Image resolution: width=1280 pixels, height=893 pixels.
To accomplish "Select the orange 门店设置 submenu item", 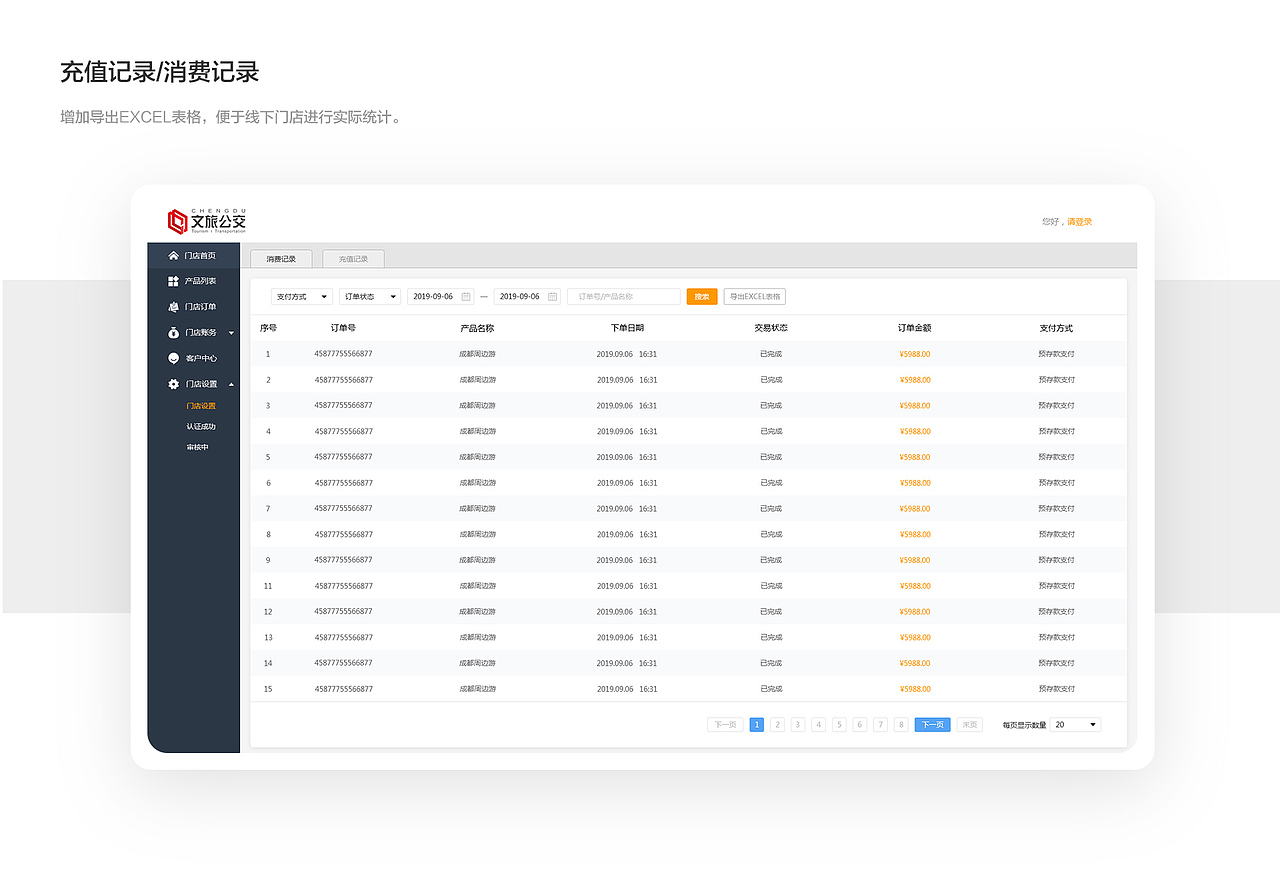I will click(x=201, y=406).
